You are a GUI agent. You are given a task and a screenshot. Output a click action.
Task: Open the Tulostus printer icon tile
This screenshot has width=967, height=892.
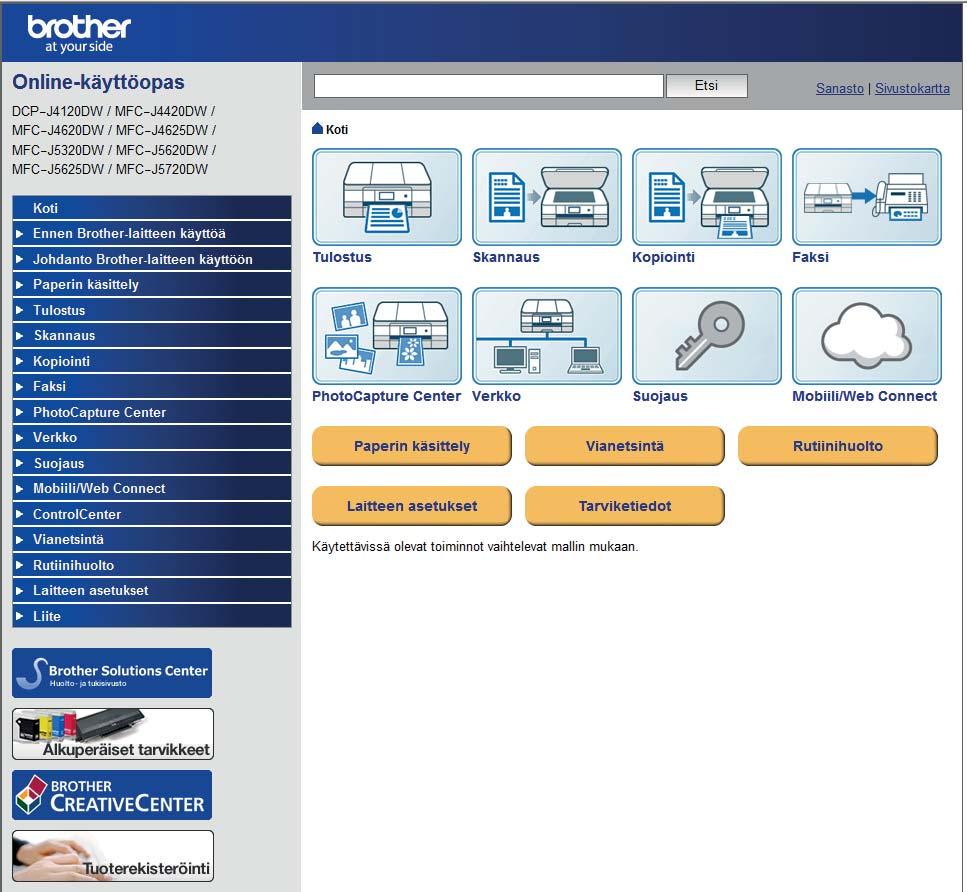click(x=387, y=197)
